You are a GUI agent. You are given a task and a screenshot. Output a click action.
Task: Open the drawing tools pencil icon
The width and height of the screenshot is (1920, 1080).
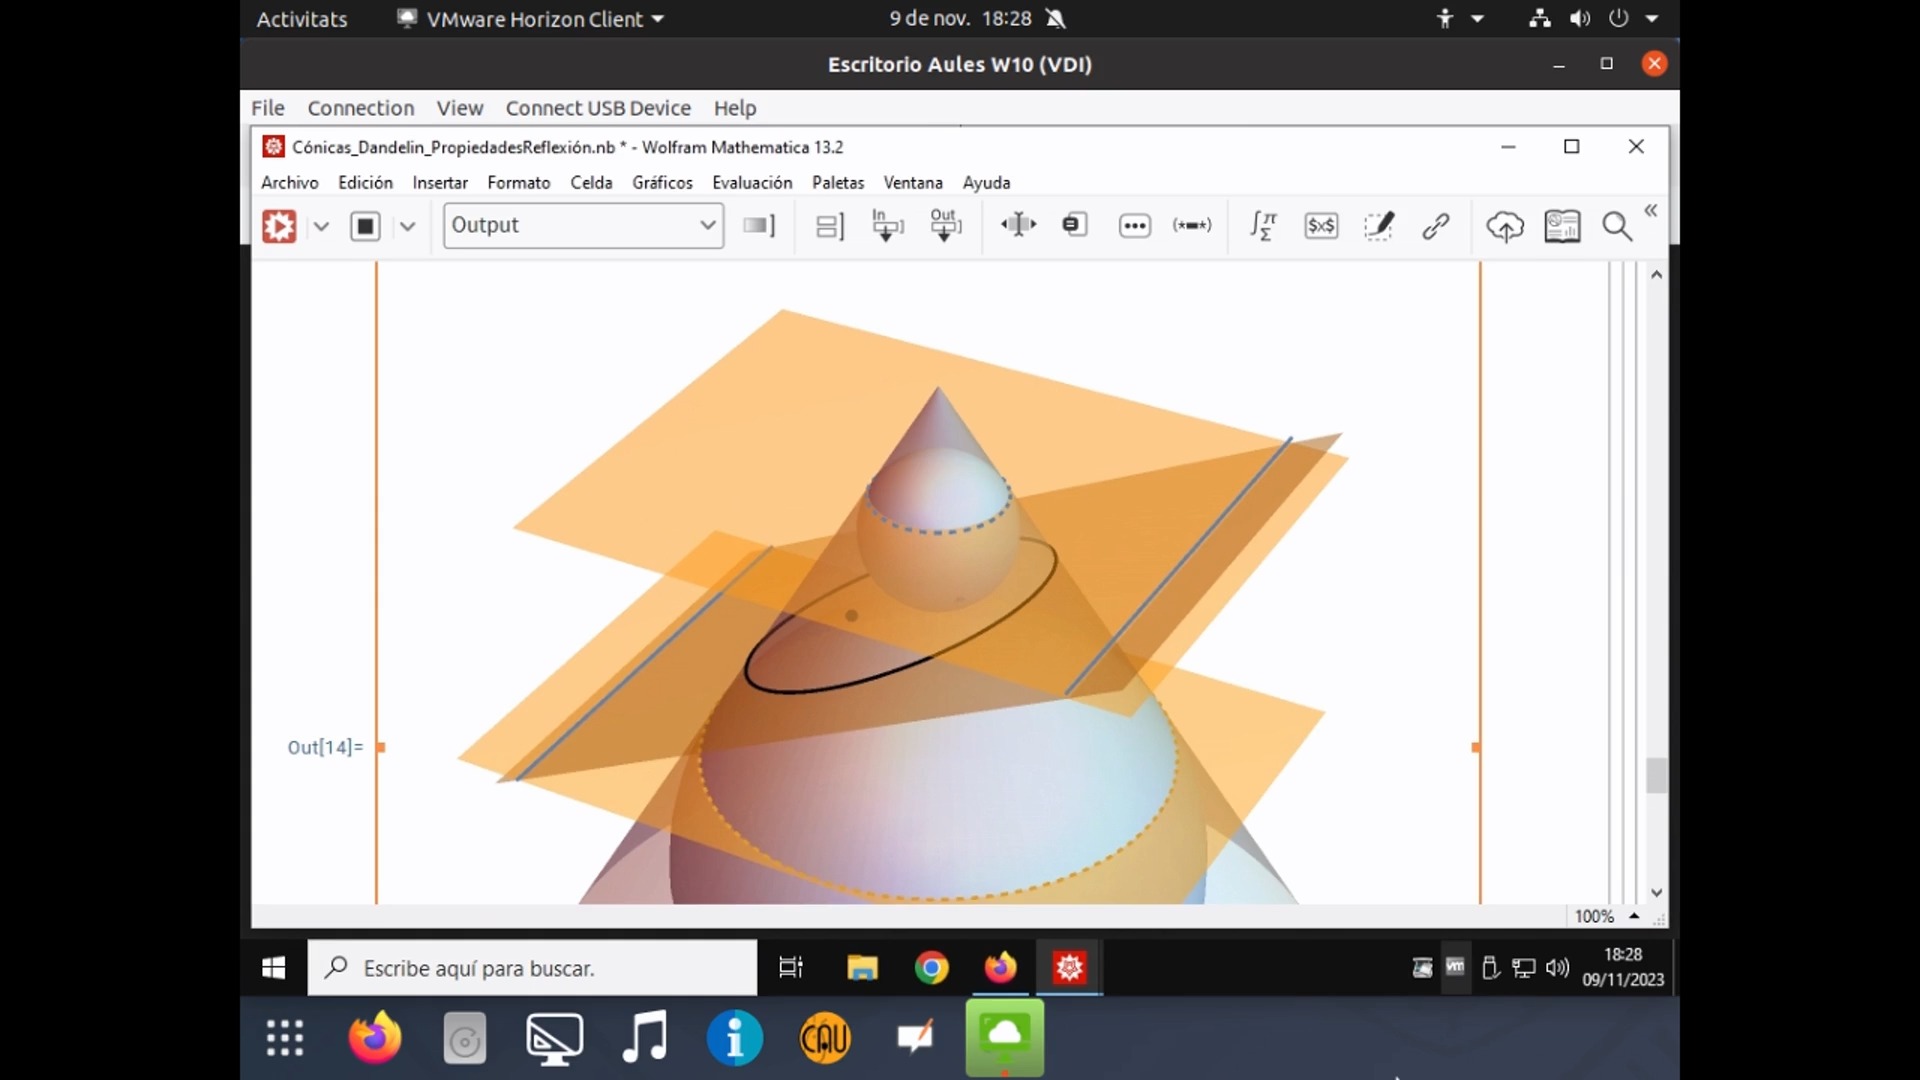[1379, 226]
